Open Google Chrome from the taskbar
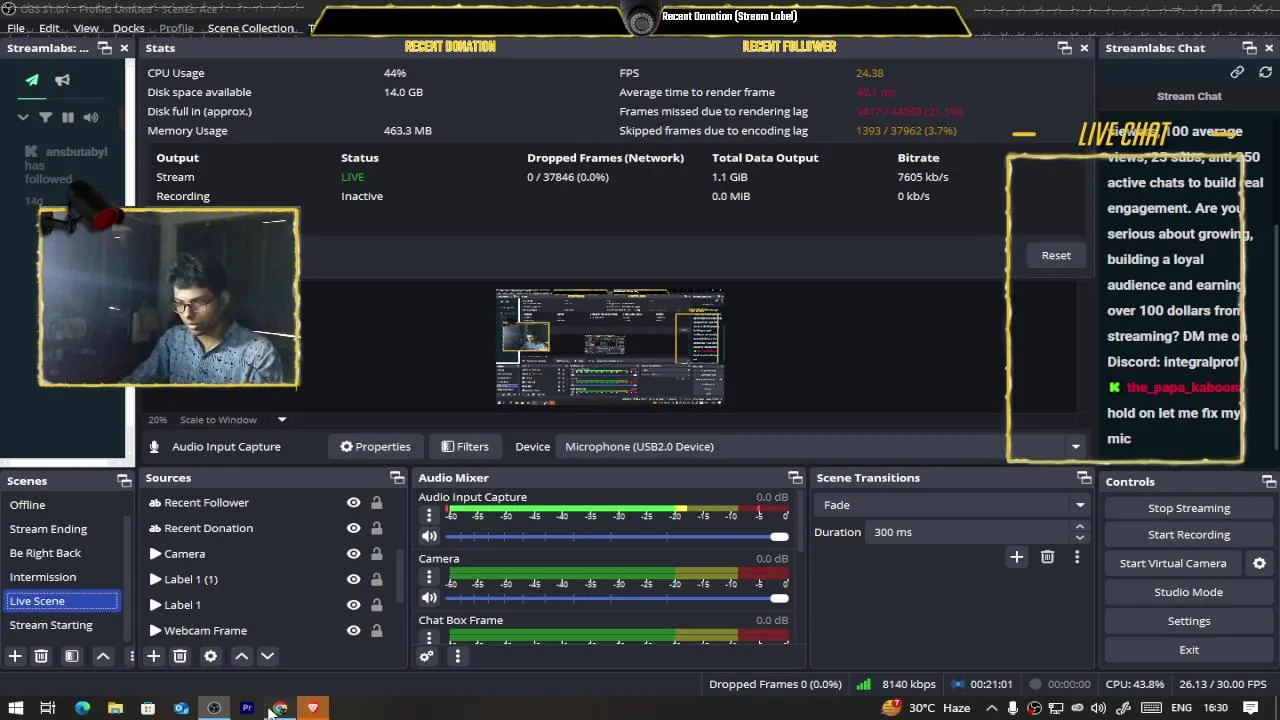Image resolution: width=1280 pixels, height=720 pixels. tap(280, 708)
